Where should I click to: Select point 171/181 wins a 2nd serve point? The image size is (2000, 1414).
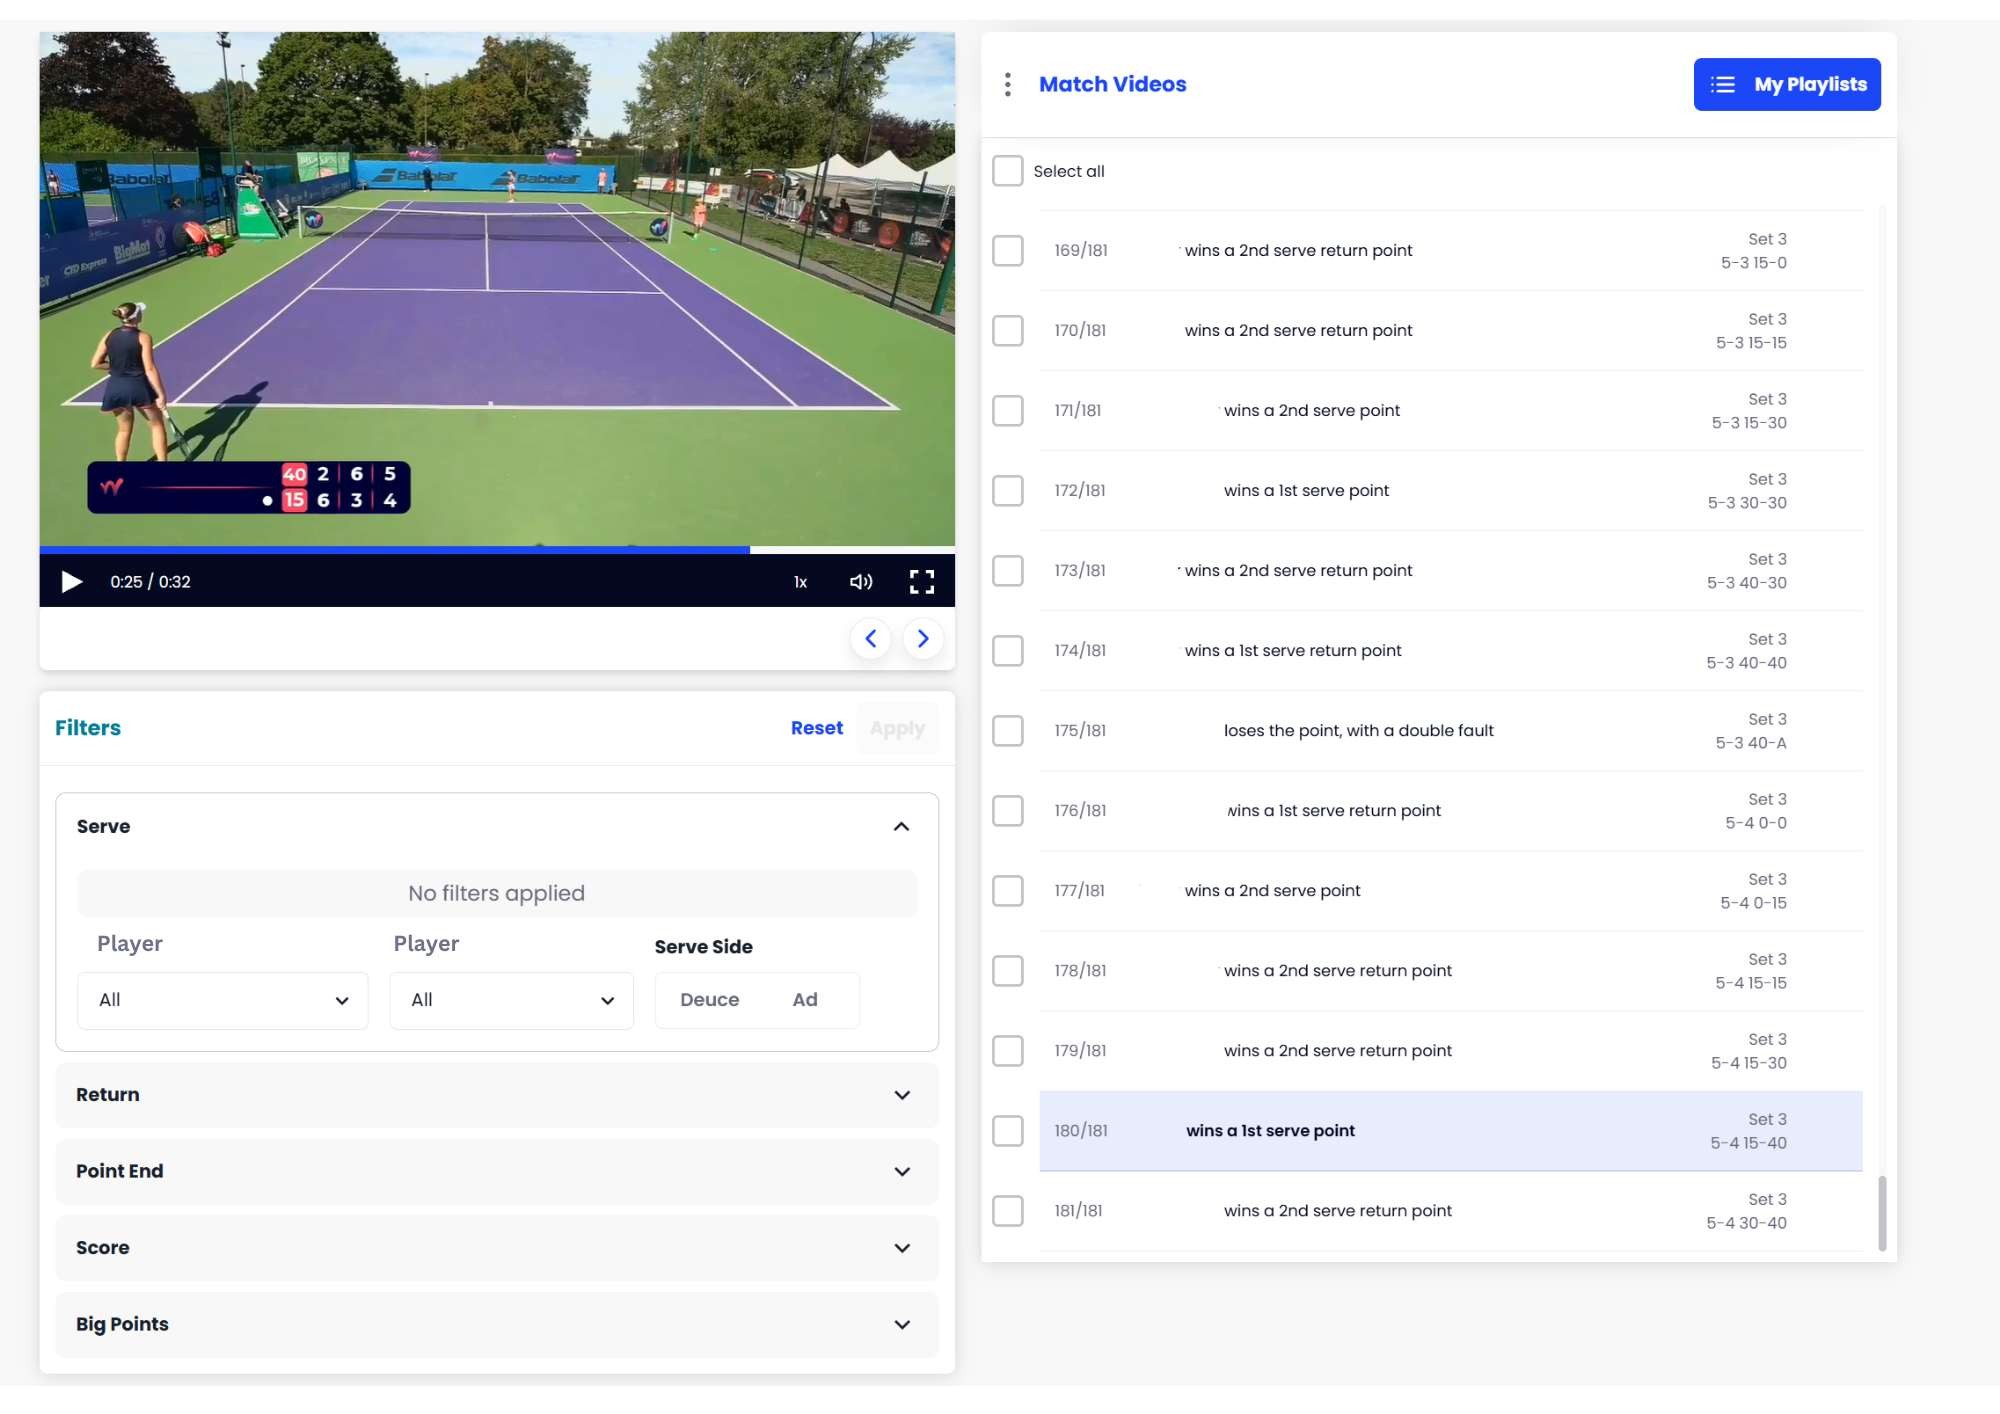pos(1451,411)
